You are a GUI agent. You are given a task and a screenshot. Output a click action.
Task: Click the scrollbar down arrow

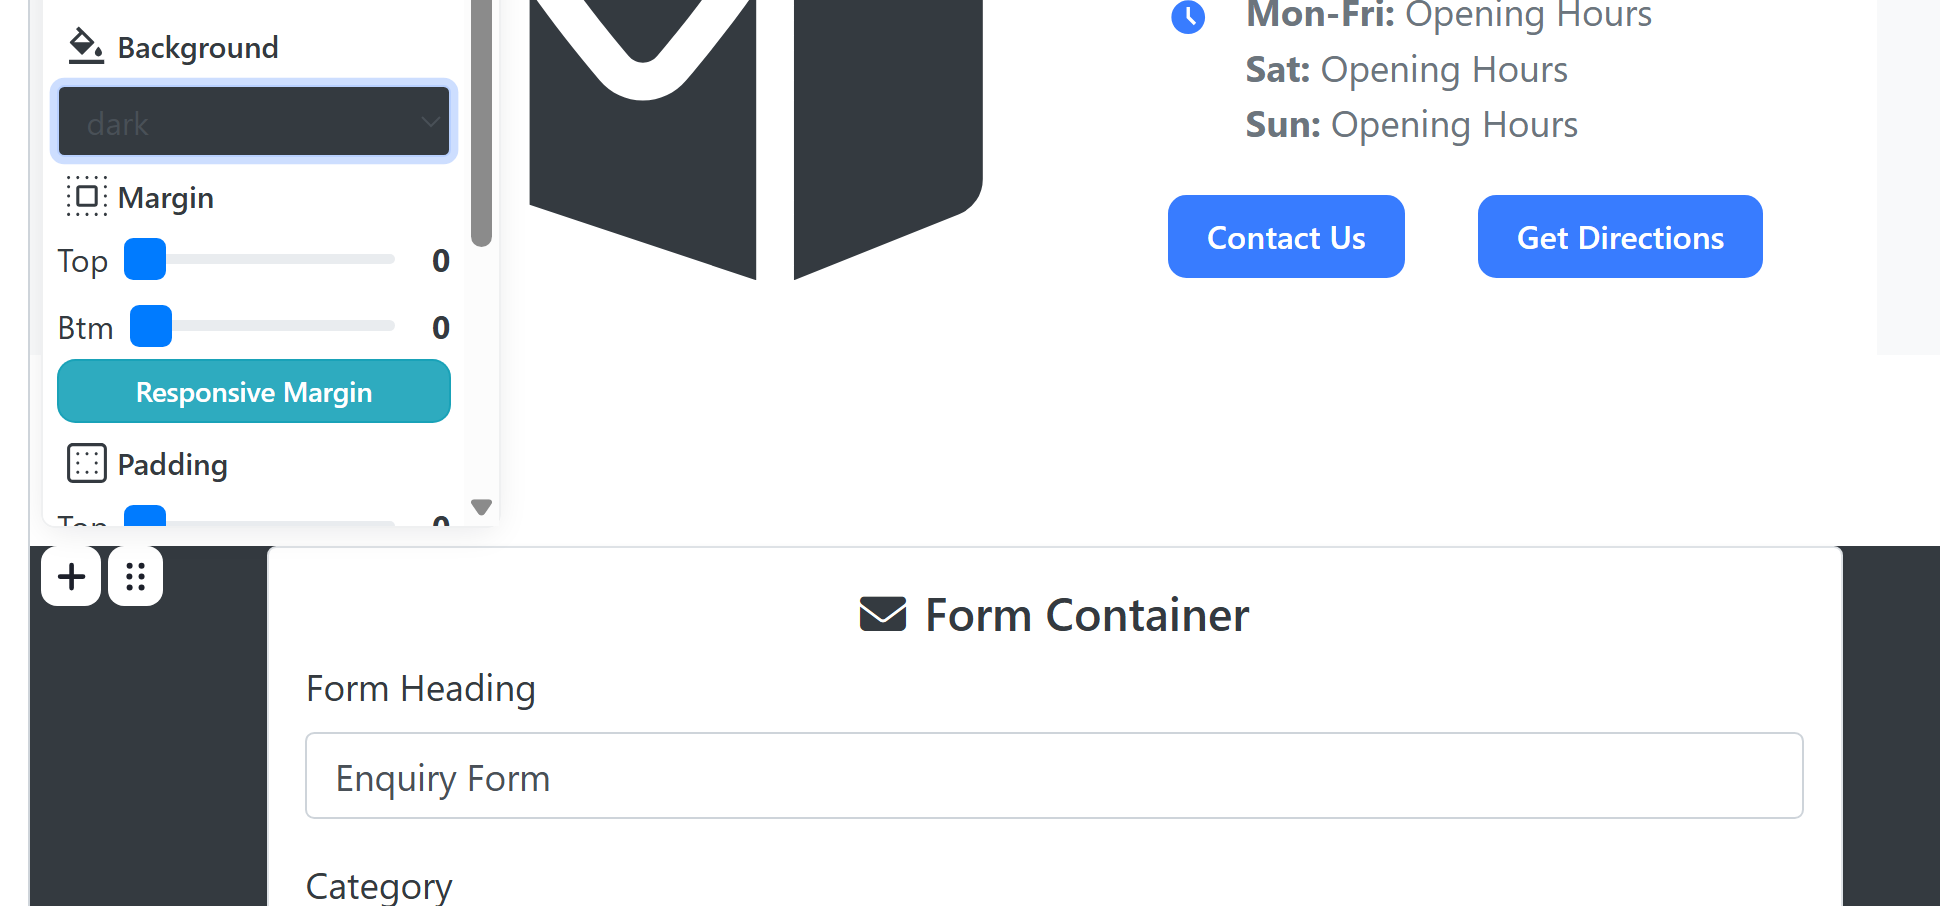point(481,507)
